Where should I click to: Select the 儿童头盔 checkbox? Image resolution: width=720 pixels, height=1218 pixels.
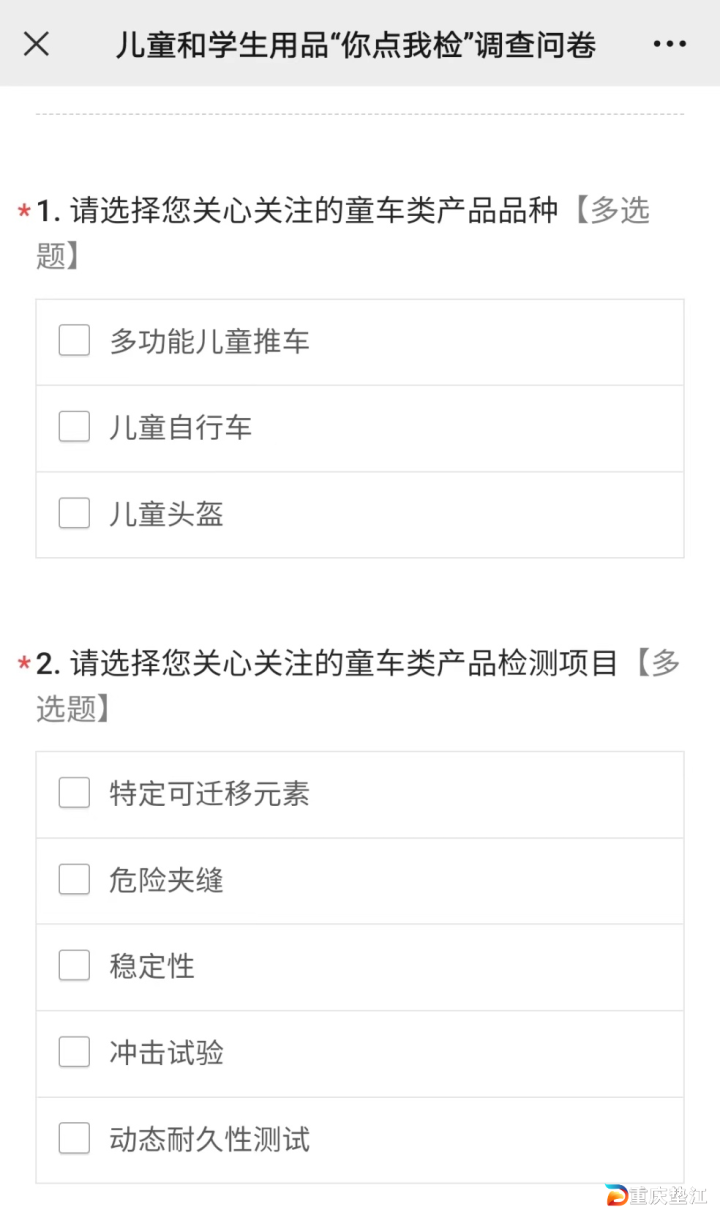click(74, 514)
